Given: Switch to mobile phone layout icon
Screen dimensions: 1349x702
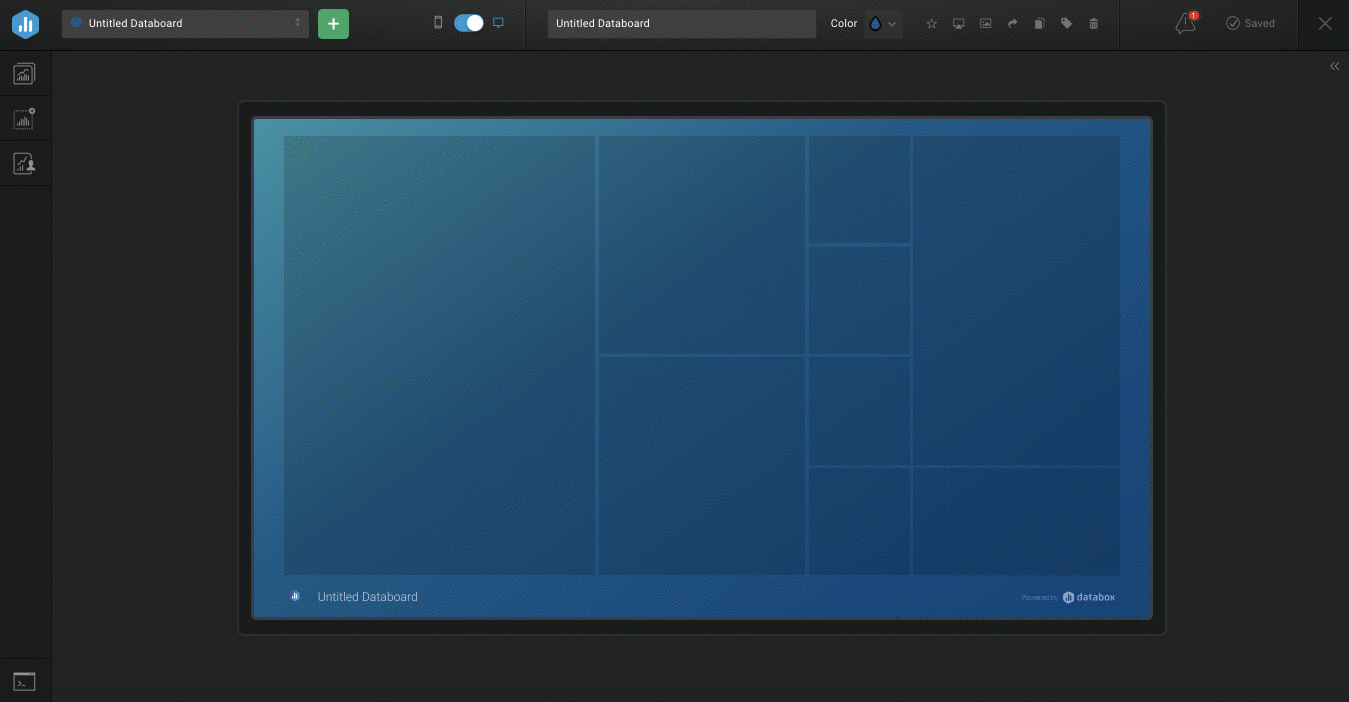Looking at the screenshot, I should (x=438, y=23).
